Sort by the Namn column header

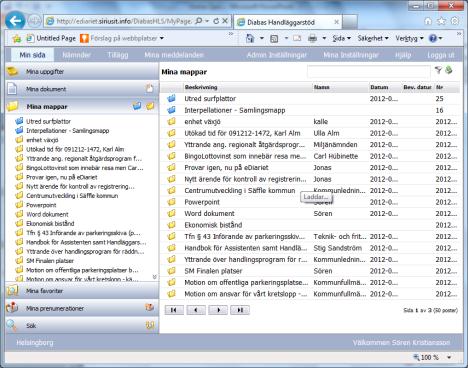pos(322,87)
